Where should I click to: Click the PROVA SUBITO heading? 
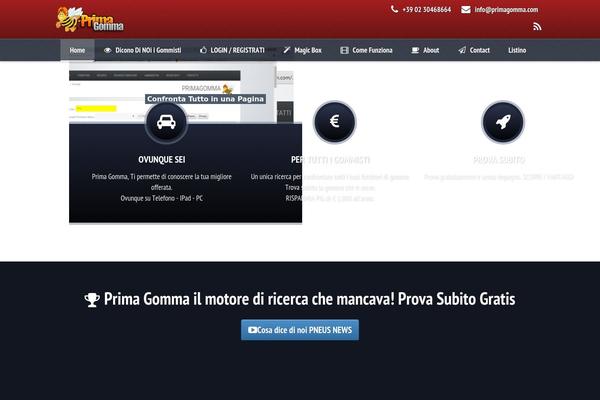tap(499, 160)
